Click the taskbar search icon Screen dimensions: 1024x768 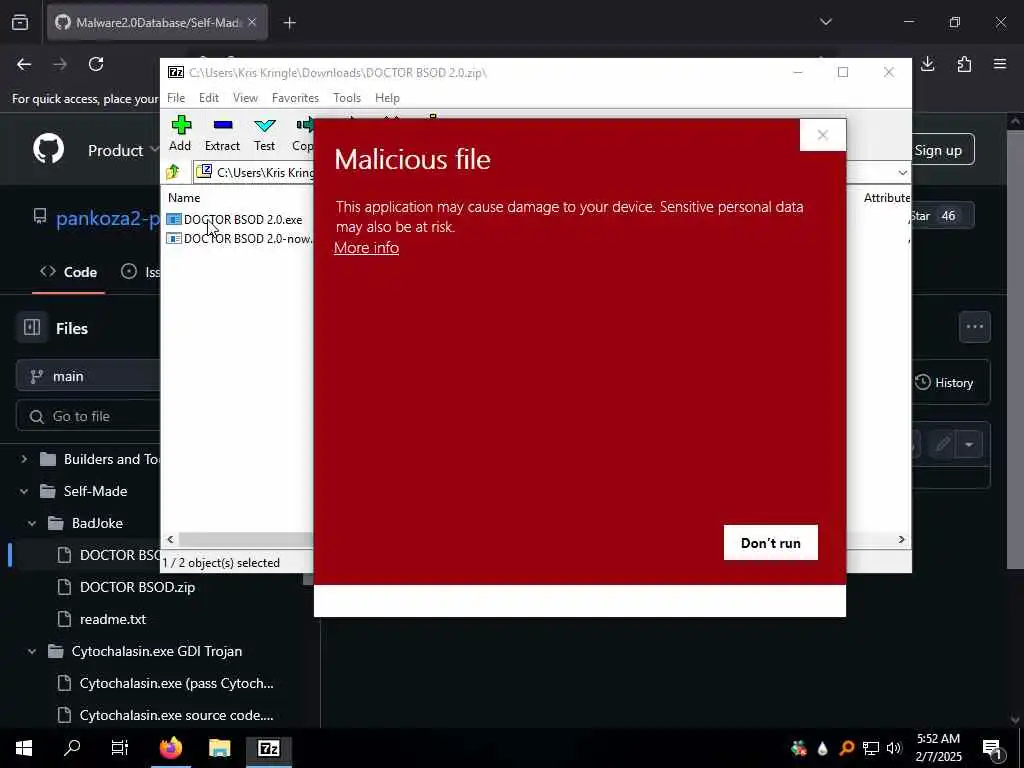[72, 748]
